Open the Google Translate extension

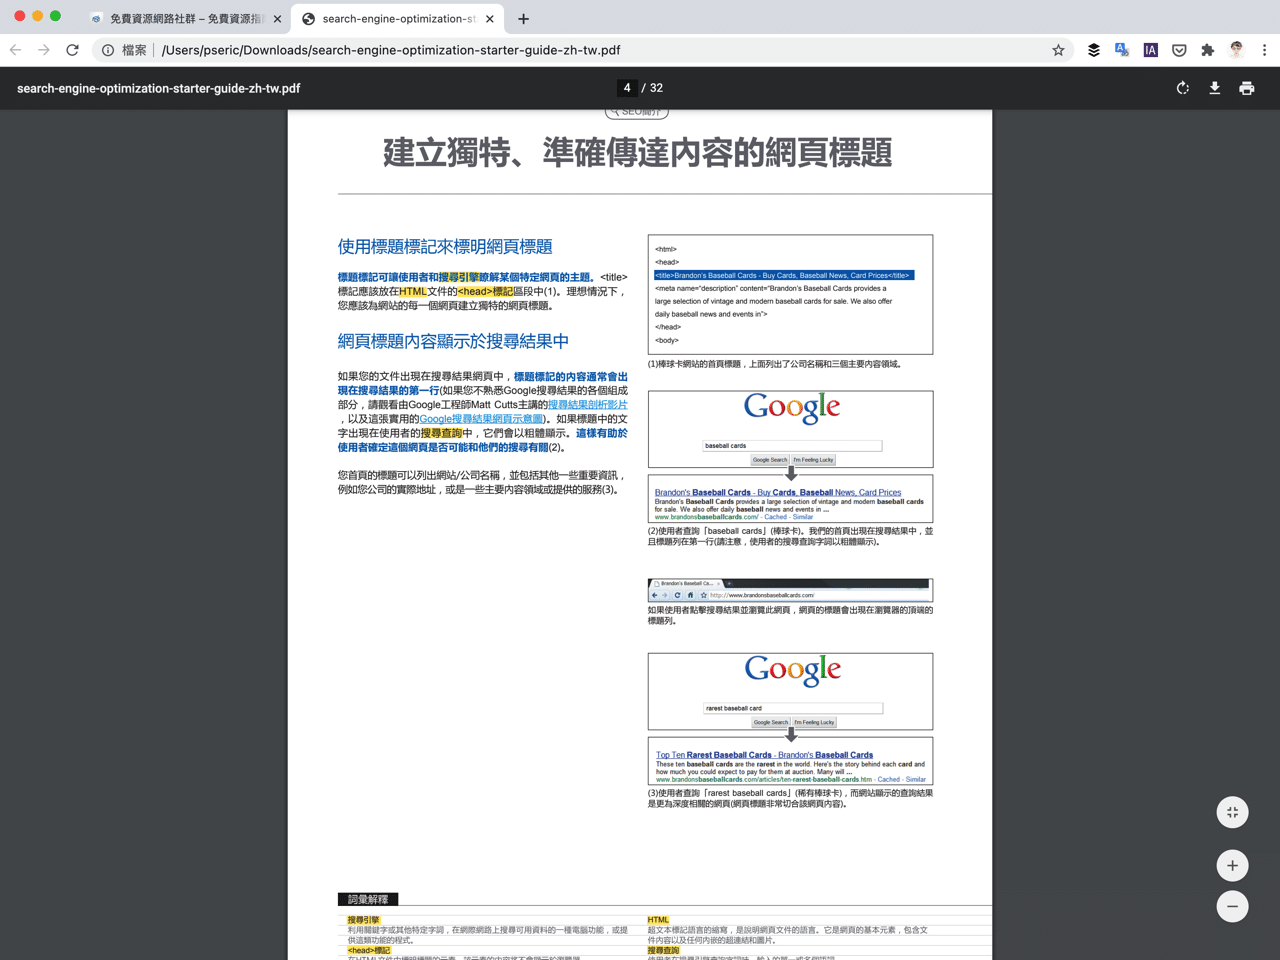tap(1122, 50)
